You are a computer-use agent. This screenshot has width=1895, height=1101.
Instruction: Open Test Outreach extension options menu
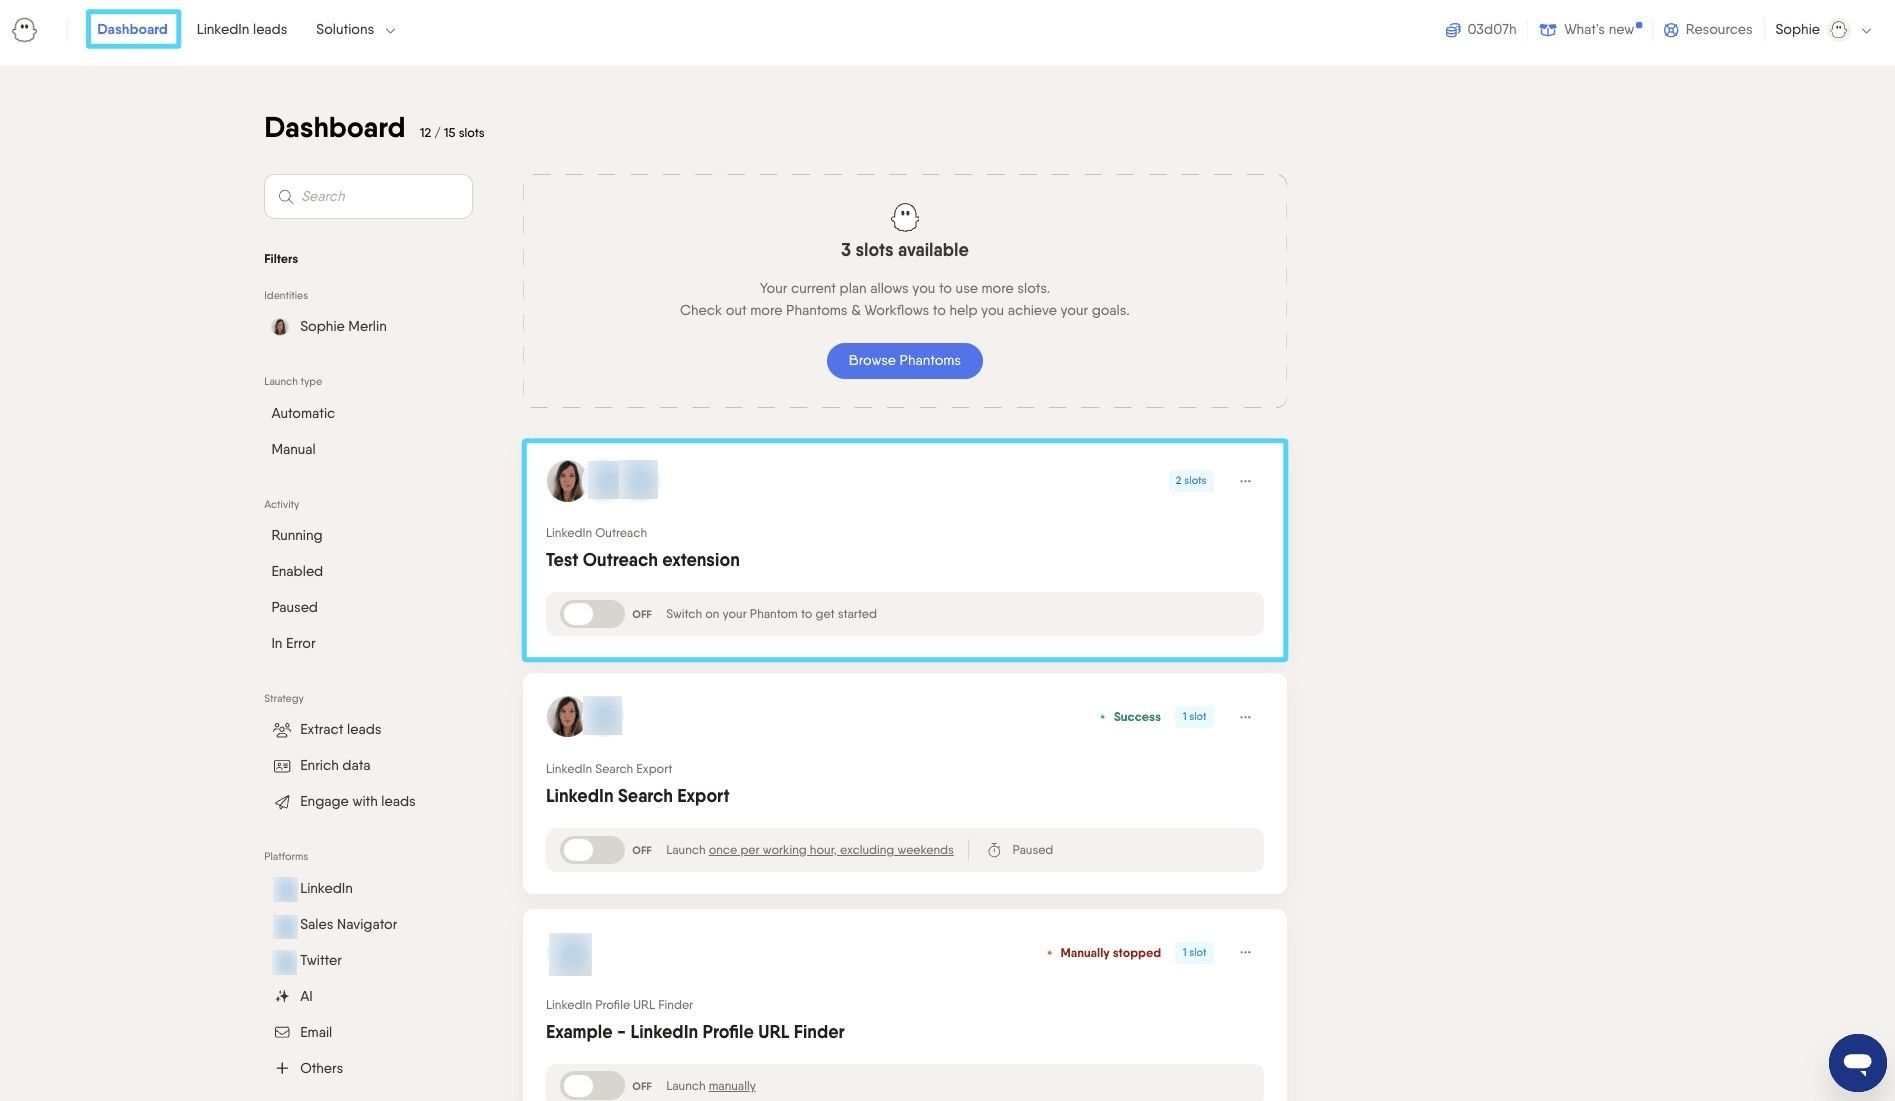tap(1245, 481)
